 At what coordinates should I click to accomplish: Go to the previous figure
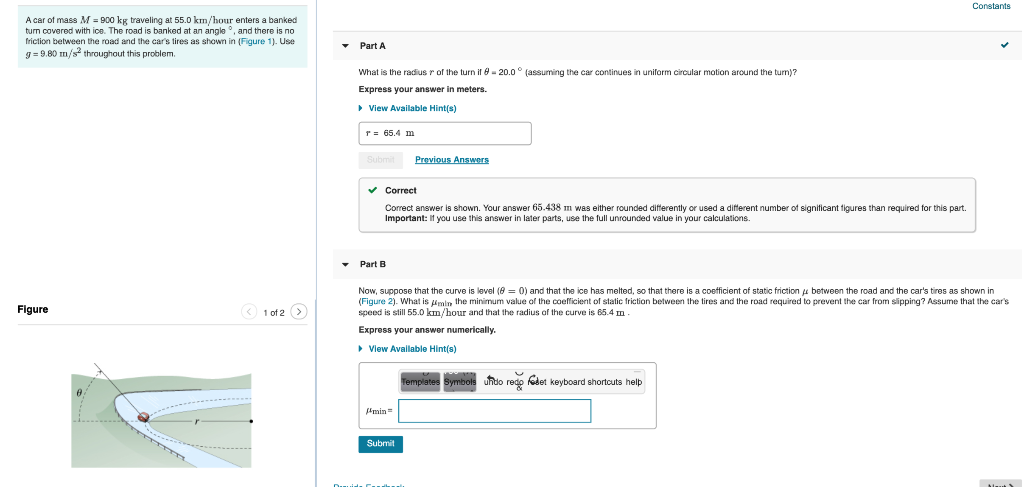[249, 312]
